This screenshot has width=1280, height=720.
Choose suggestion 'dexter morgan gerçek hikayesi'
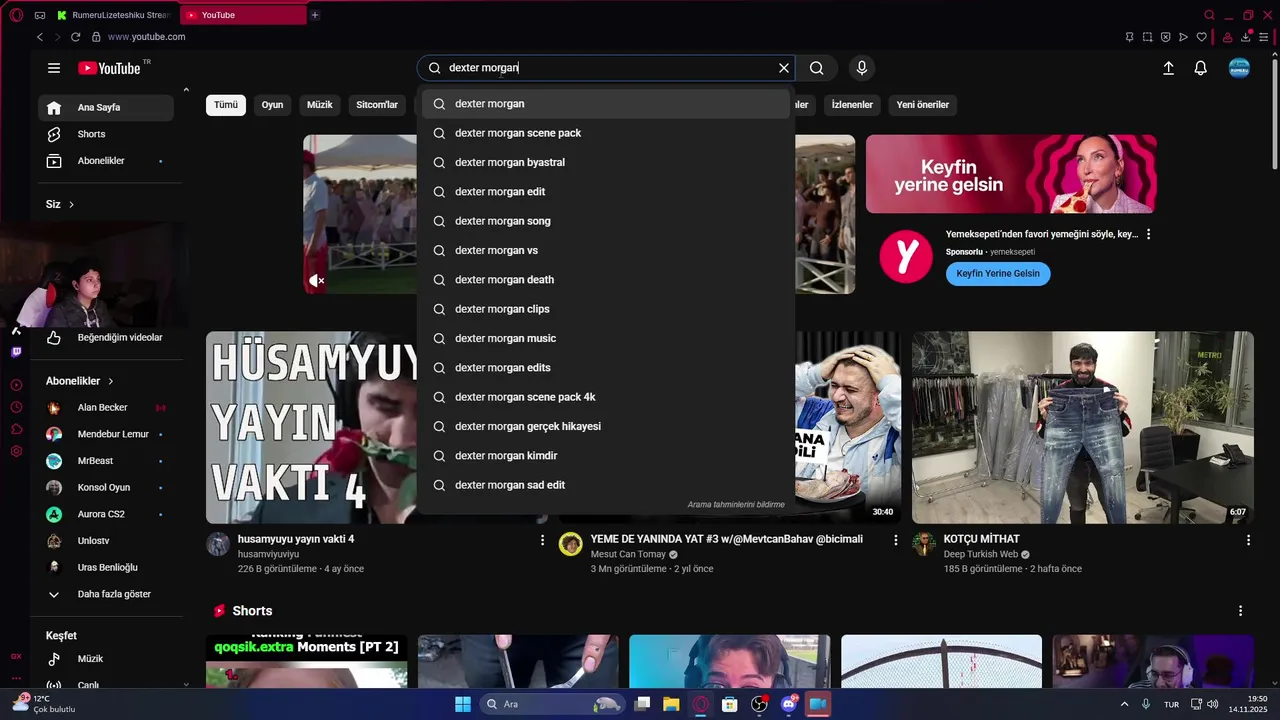click(606, 426)
